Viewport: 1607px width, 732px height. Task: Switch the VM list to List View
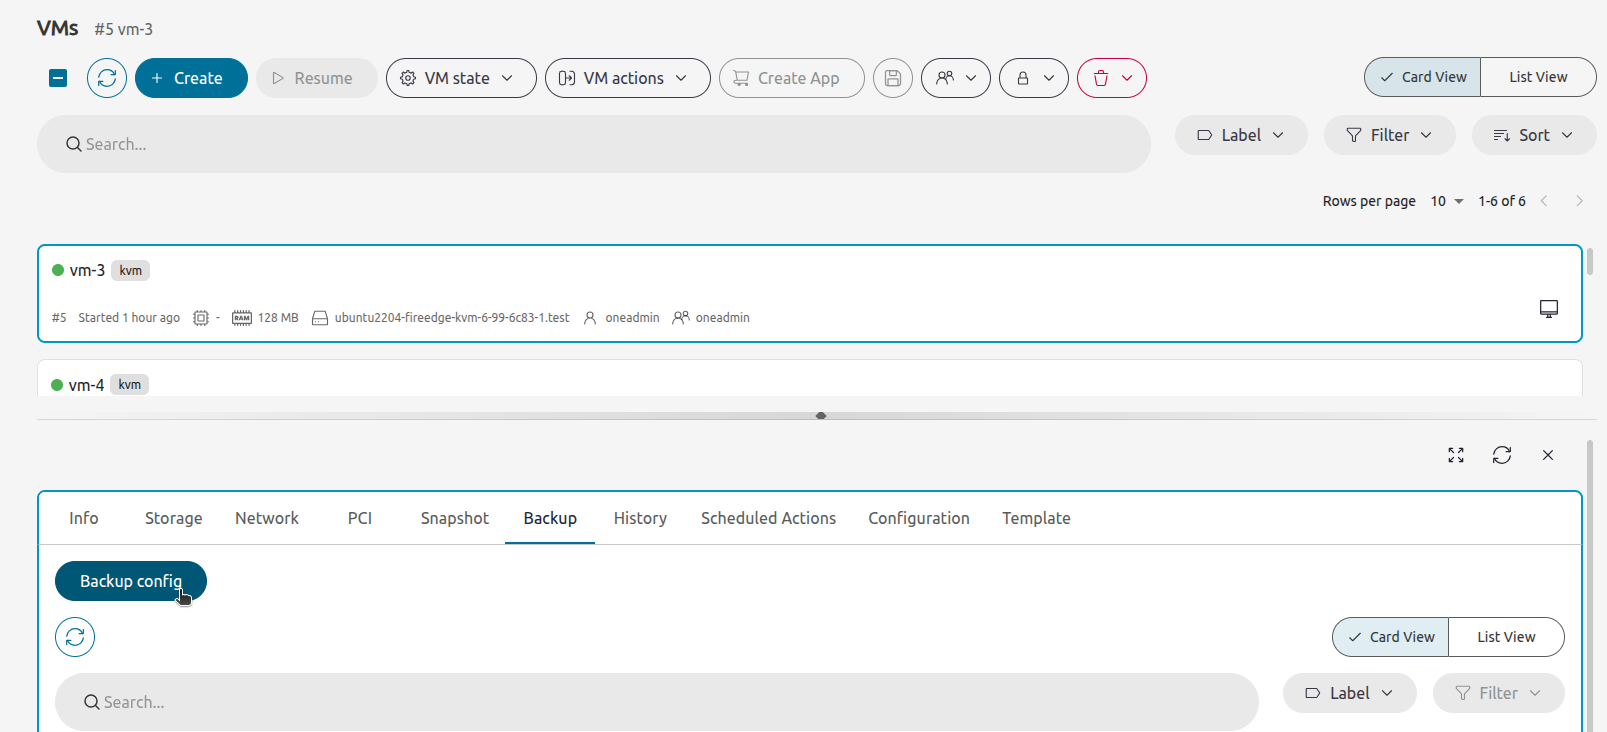[x=1537, y=77]
